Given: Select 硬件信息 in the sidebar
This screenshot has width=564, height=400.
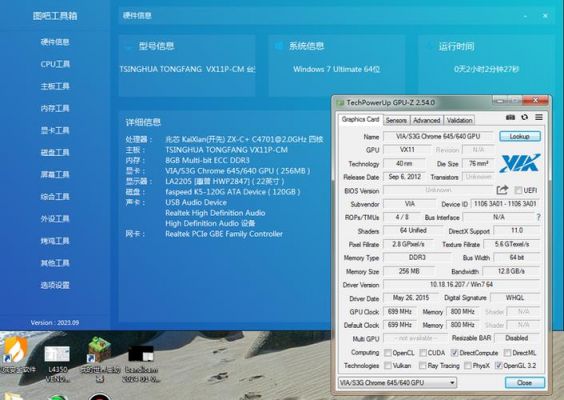Looking at the screenshot, I should [x=55, y=42].
